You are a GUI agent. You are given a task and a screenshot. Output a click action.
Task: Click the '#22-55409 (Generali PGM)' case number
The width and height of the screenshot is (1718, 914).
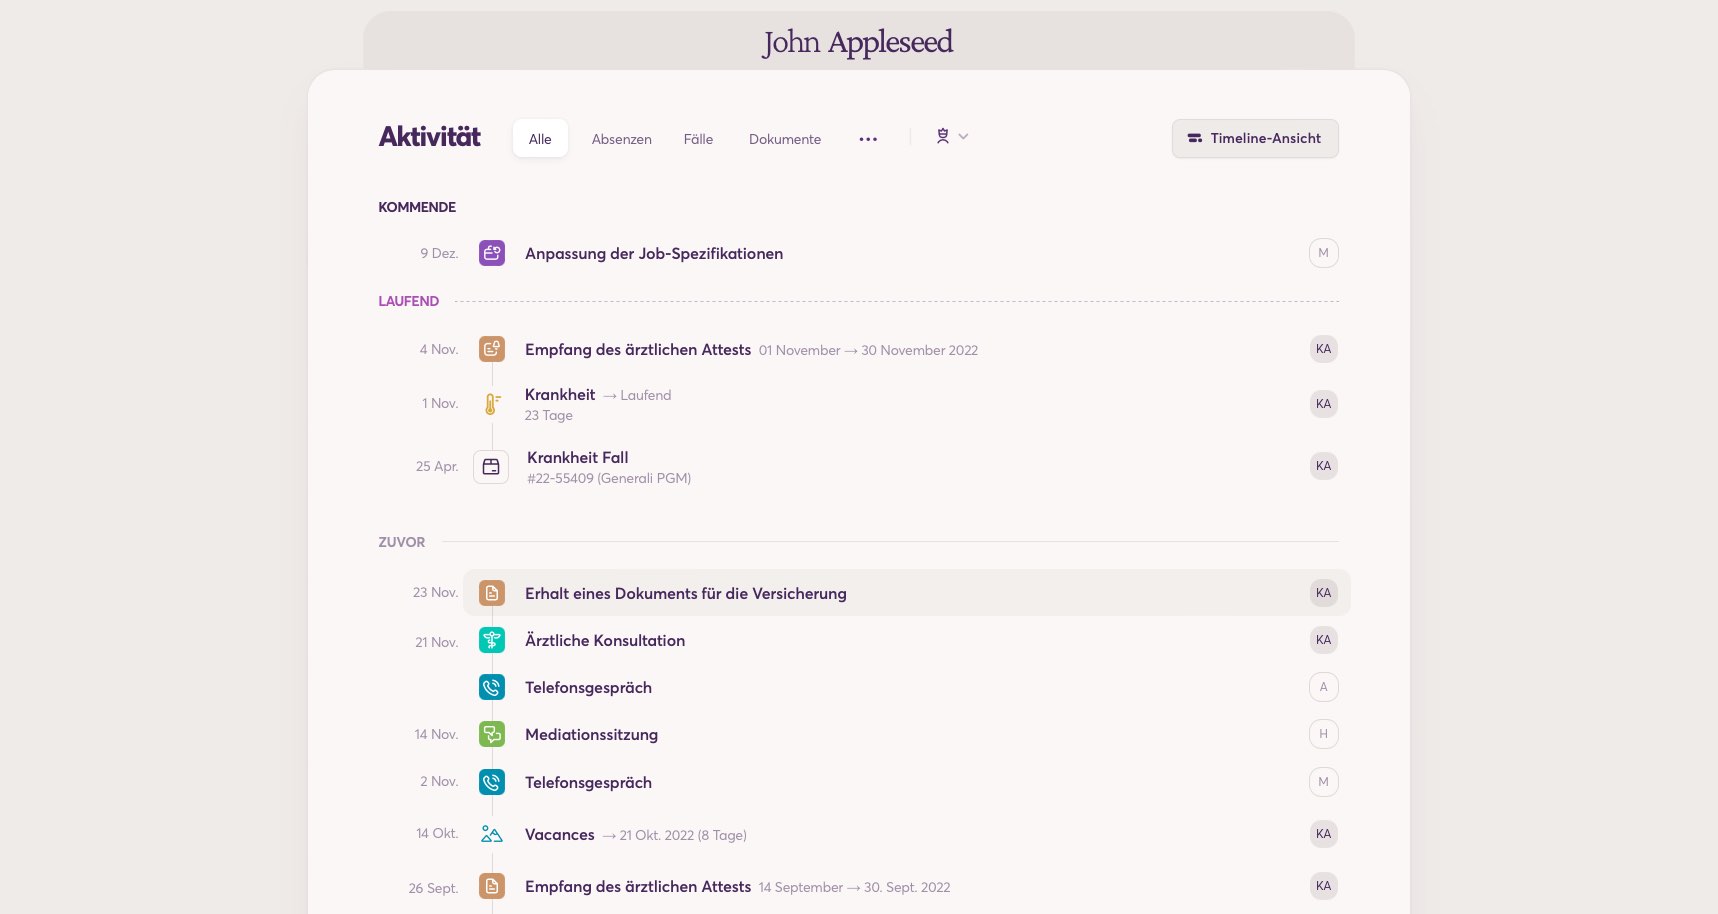[609, 479]
